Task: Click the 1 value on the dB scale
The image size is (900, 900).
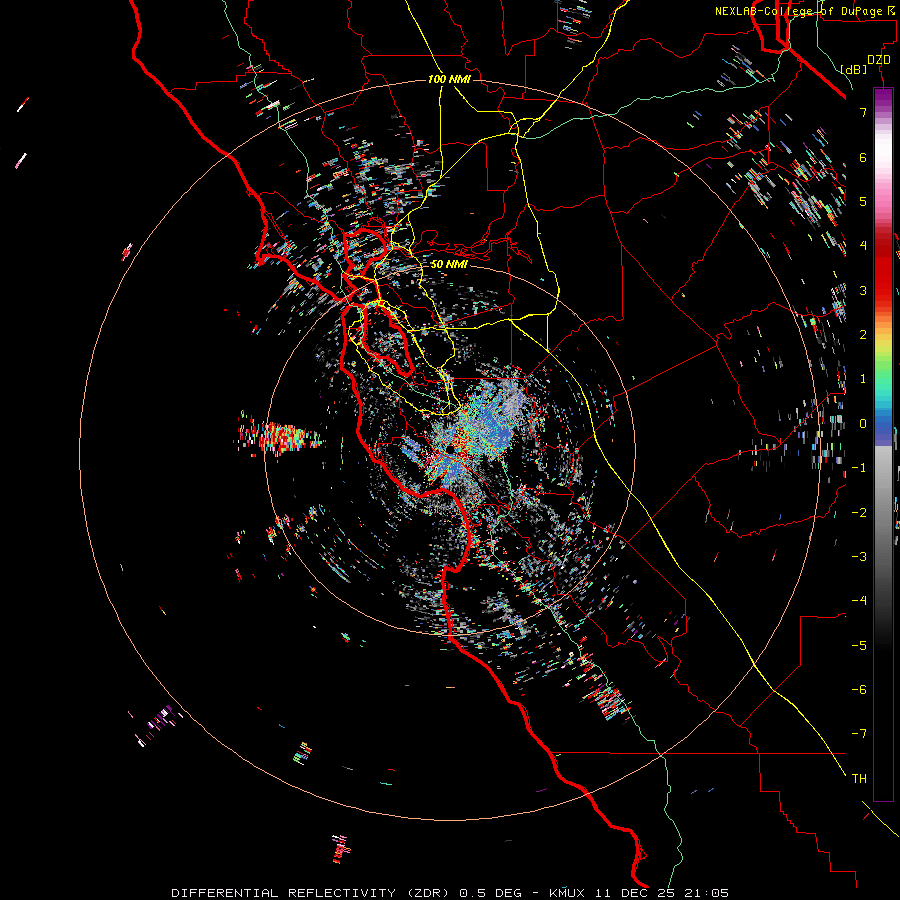Action: click(x=863, y=379)
